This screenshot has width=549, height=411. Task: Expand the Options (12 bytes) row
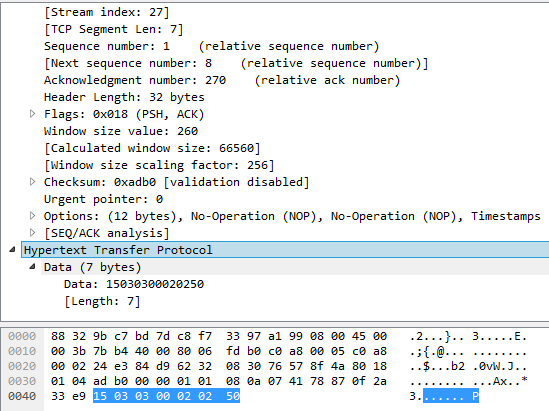(33, 216)
